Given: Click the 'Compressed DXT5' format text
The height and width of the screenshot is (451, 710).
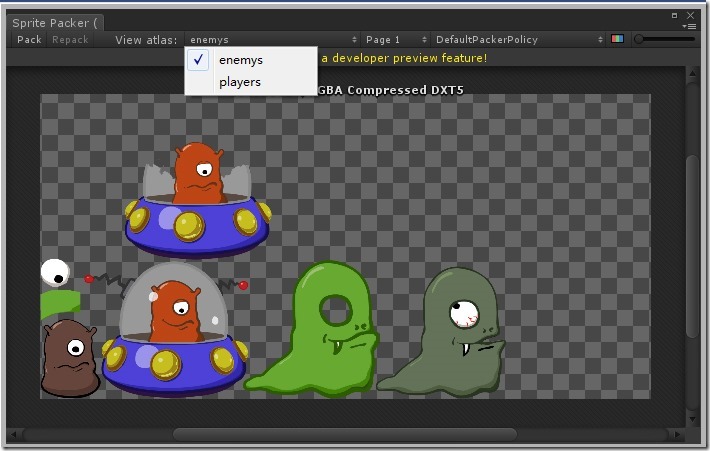Looking at the screenshot, I should 405,90.
